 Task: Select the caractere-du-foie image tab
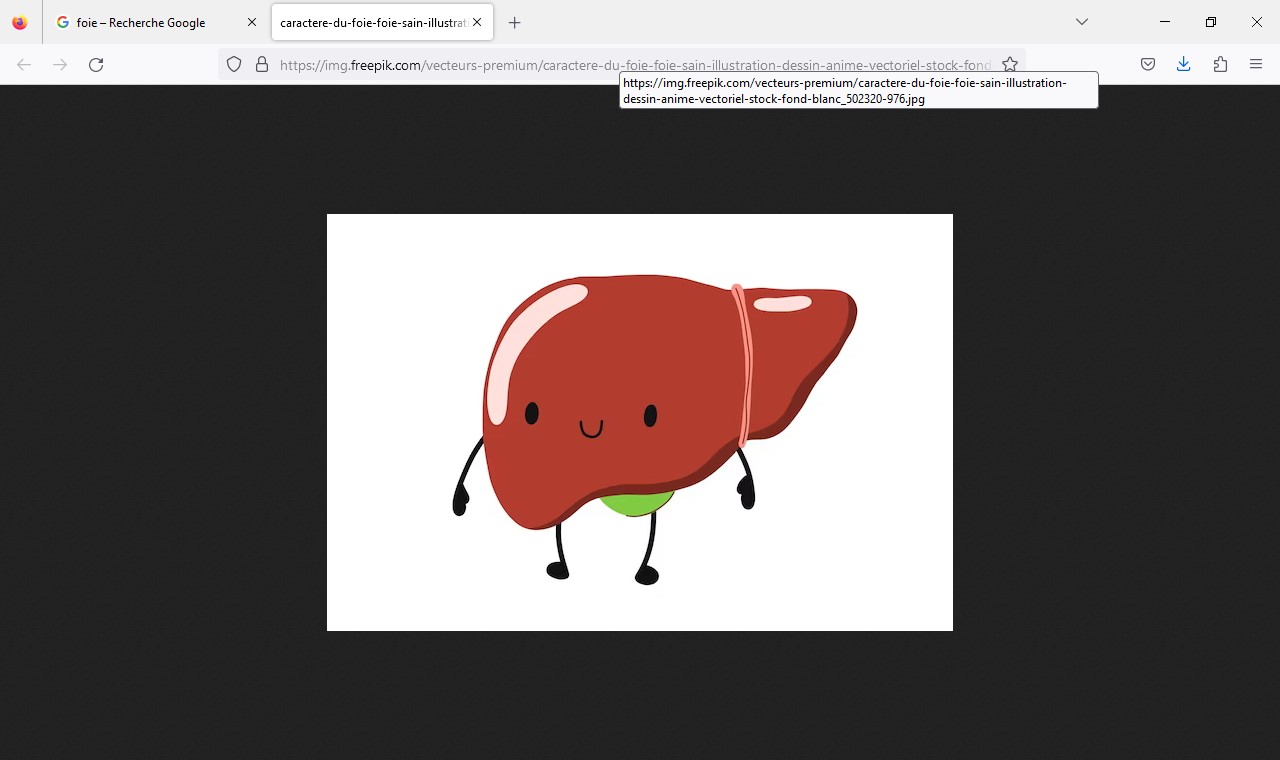coord(382,22)
